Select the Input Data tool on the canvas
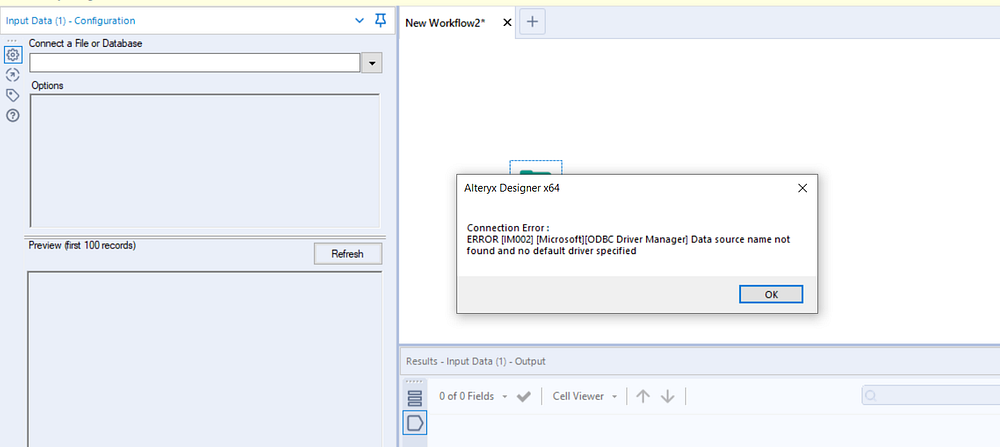Screen dimensions: 1000x447 (x=536, y=168)
